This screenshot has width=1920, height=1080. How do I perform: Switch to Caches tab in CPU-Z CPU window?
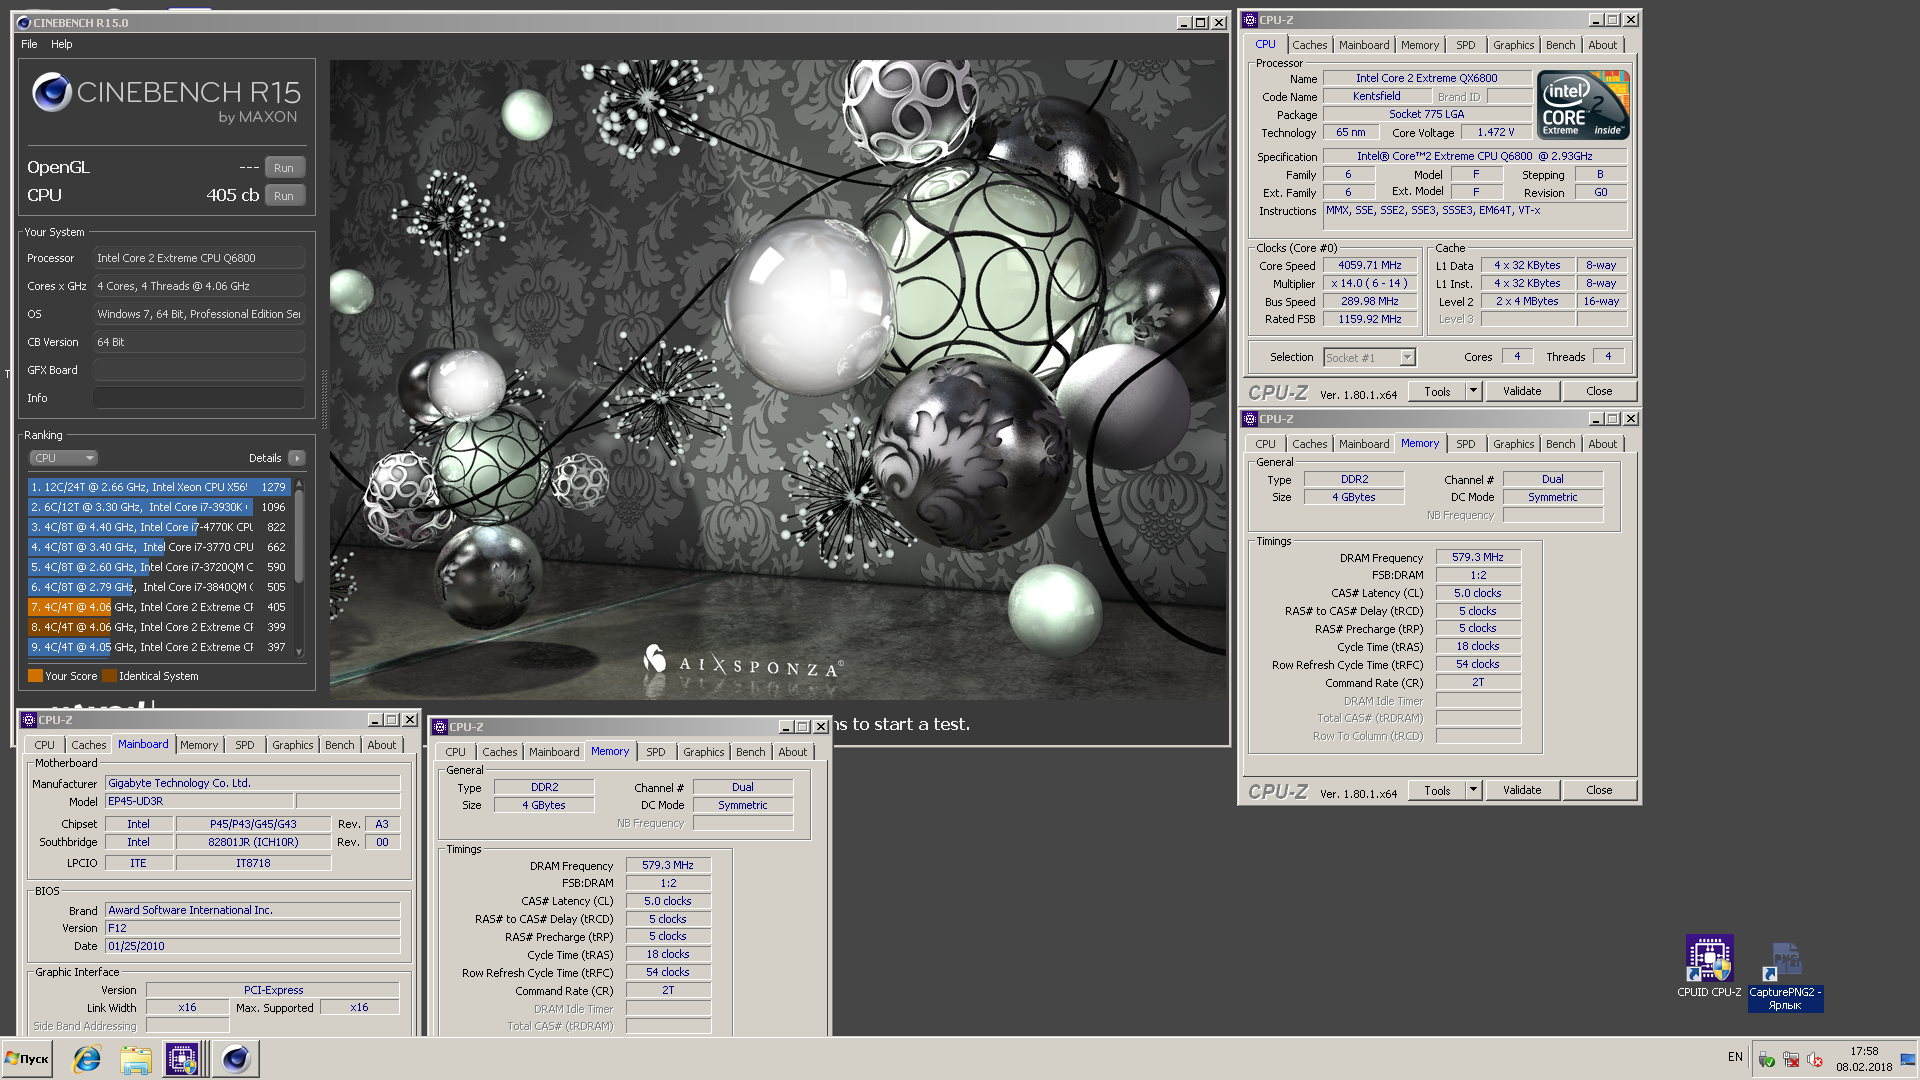[x=1309, y=45]
